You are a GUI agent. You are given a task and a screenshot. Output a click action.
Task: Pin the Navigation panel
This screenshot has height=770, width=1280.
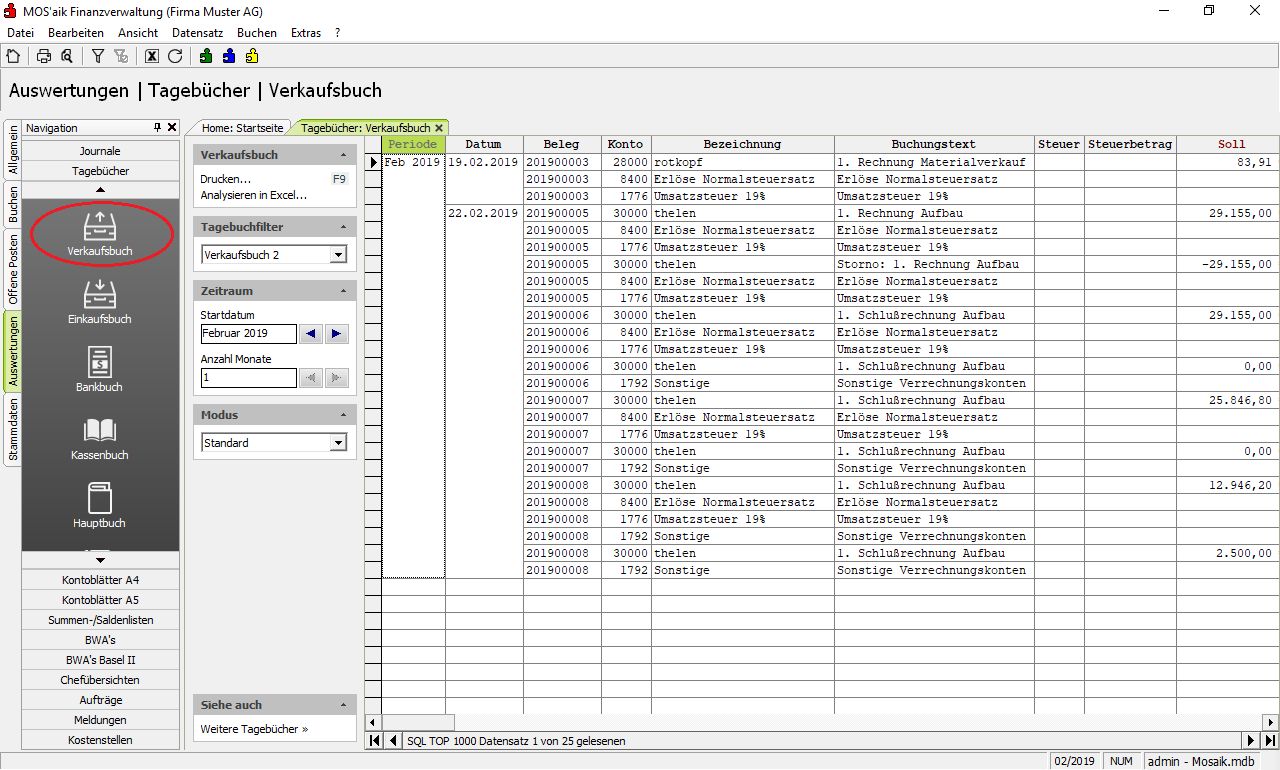click(157, 128)
